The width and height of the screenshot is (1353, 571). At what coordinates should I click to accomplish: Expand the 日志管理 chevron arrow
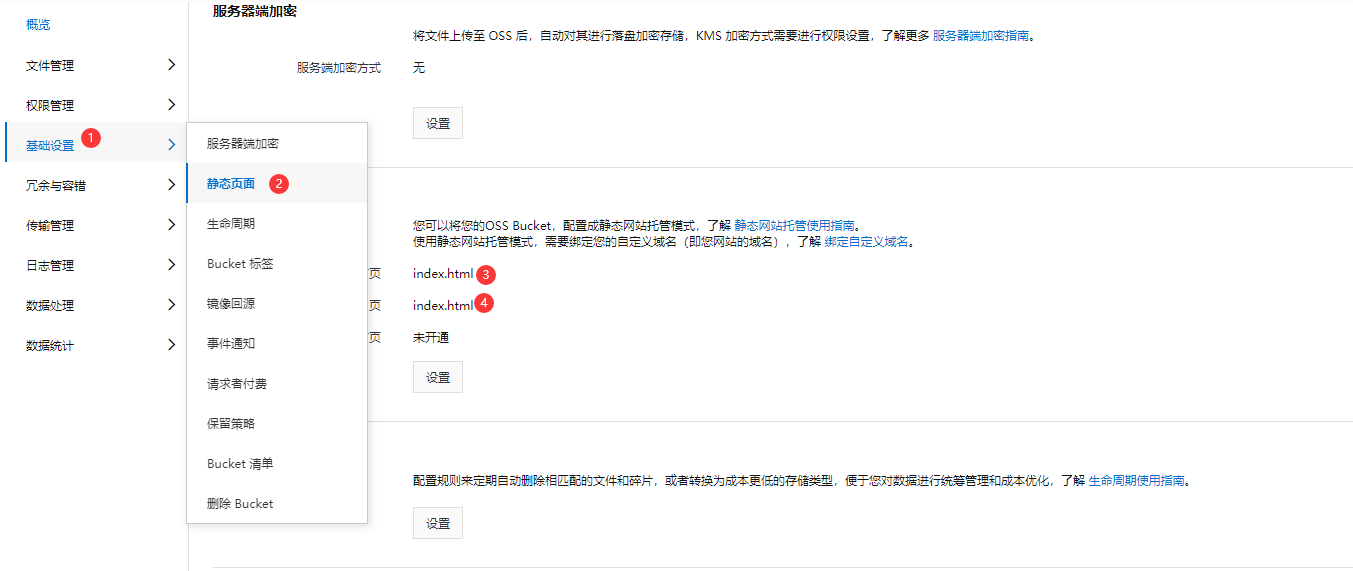tap(172, 265)
